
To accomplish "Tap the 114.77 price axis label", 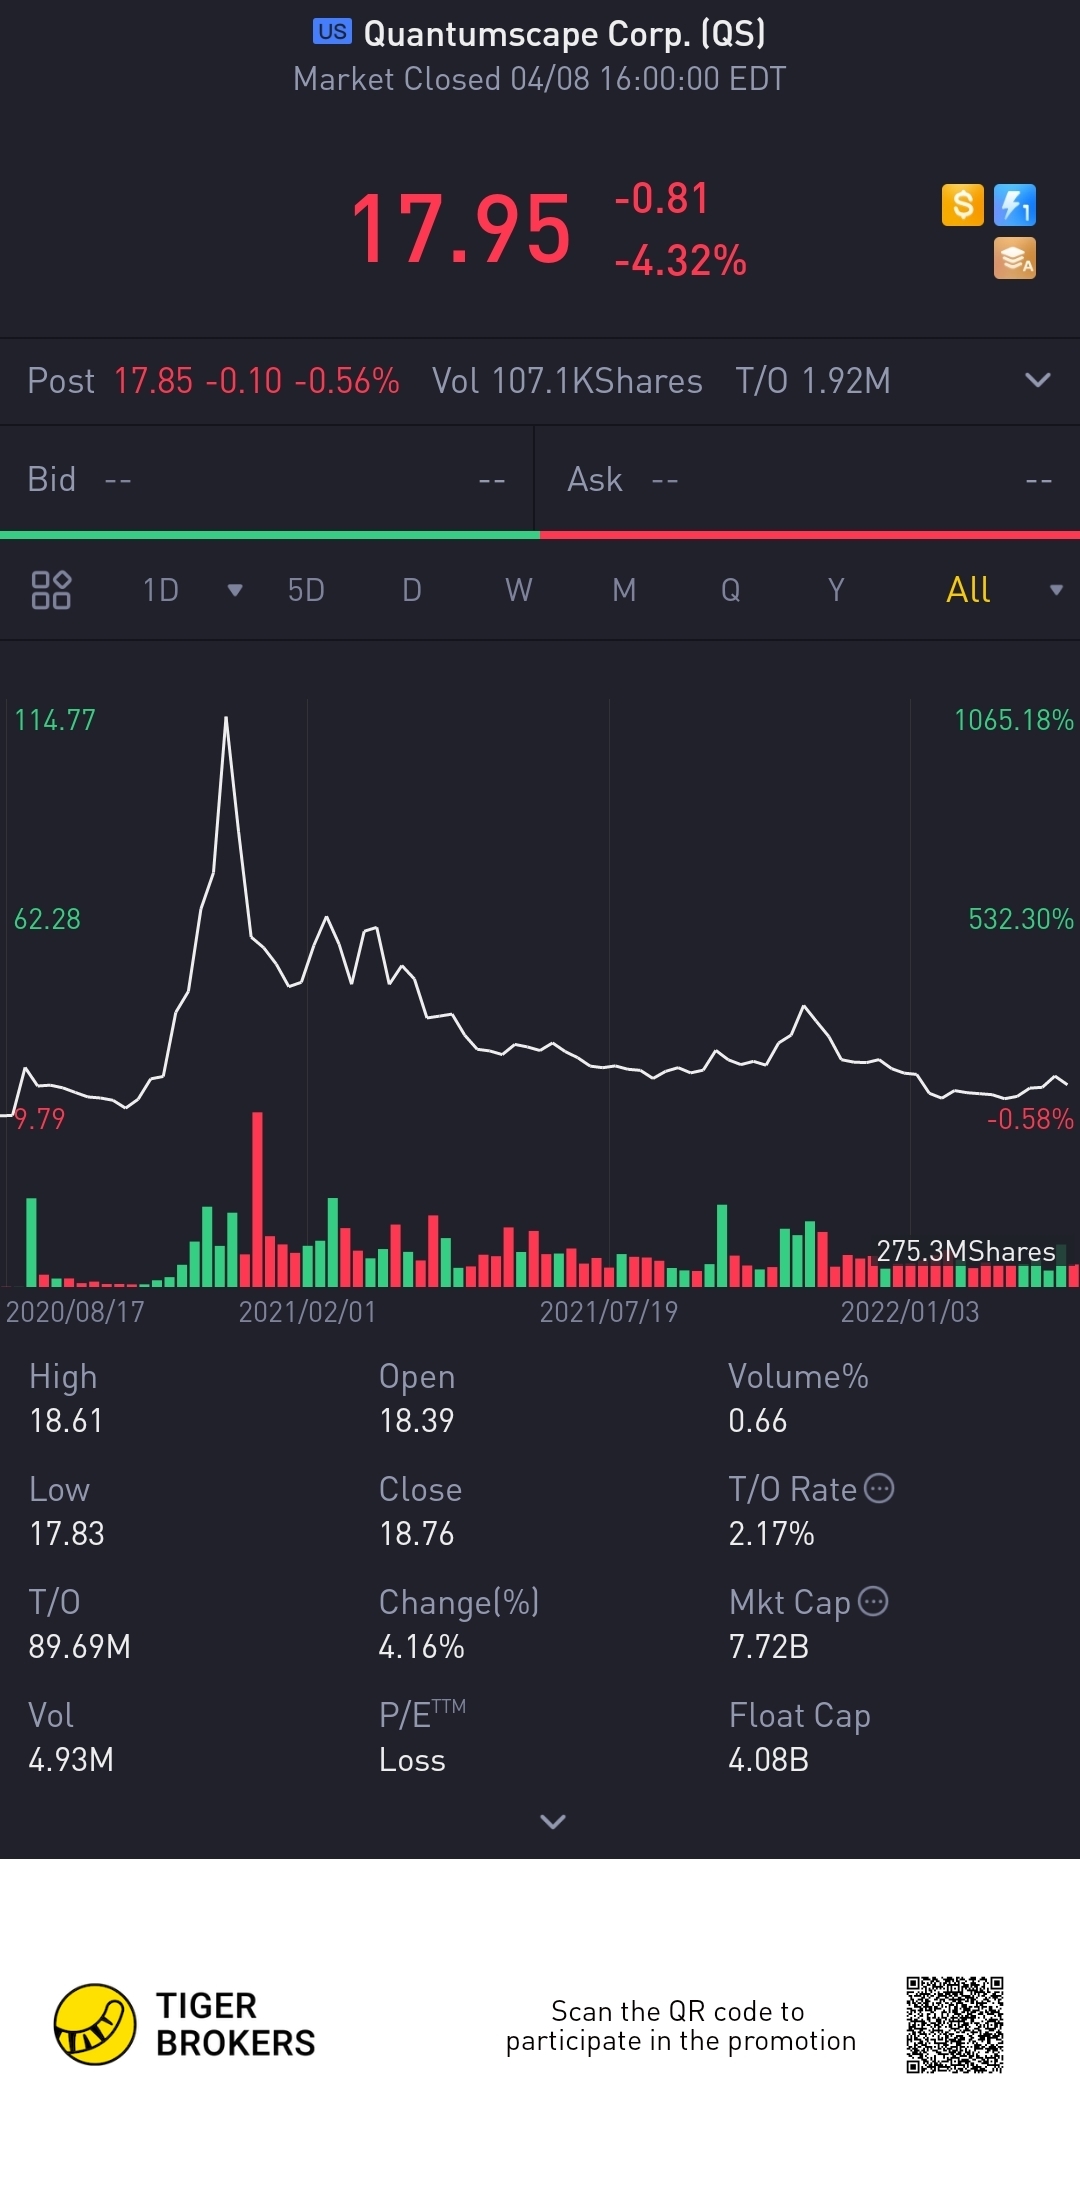I will [x=55, y=720].
